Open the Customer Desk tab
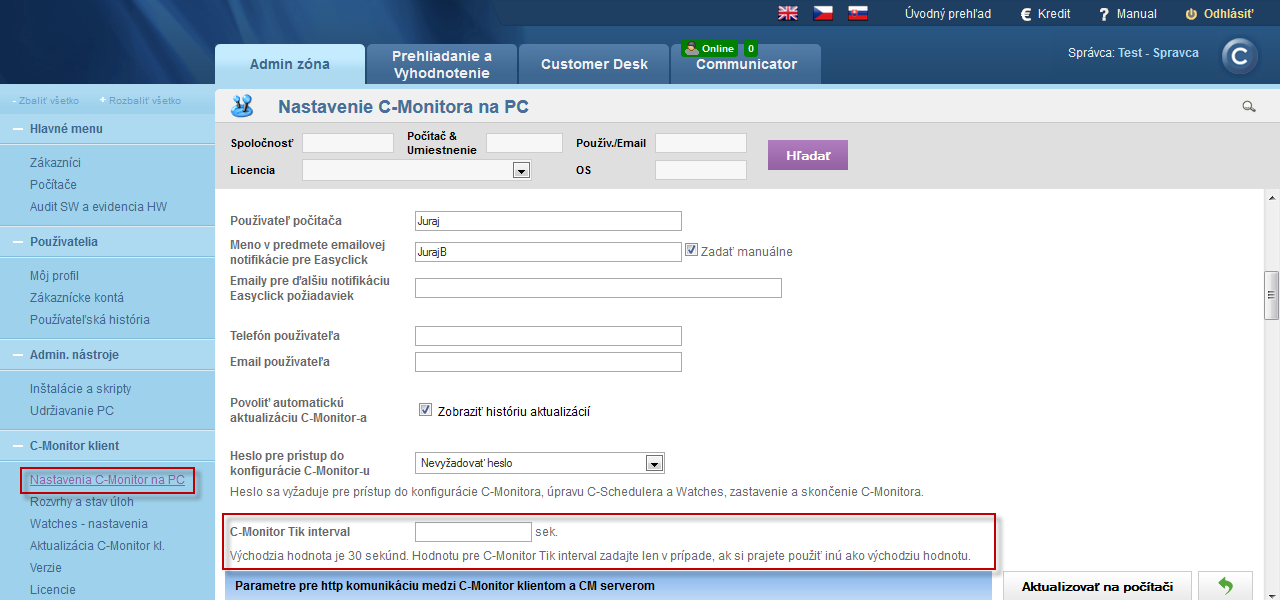 point(594,65)
